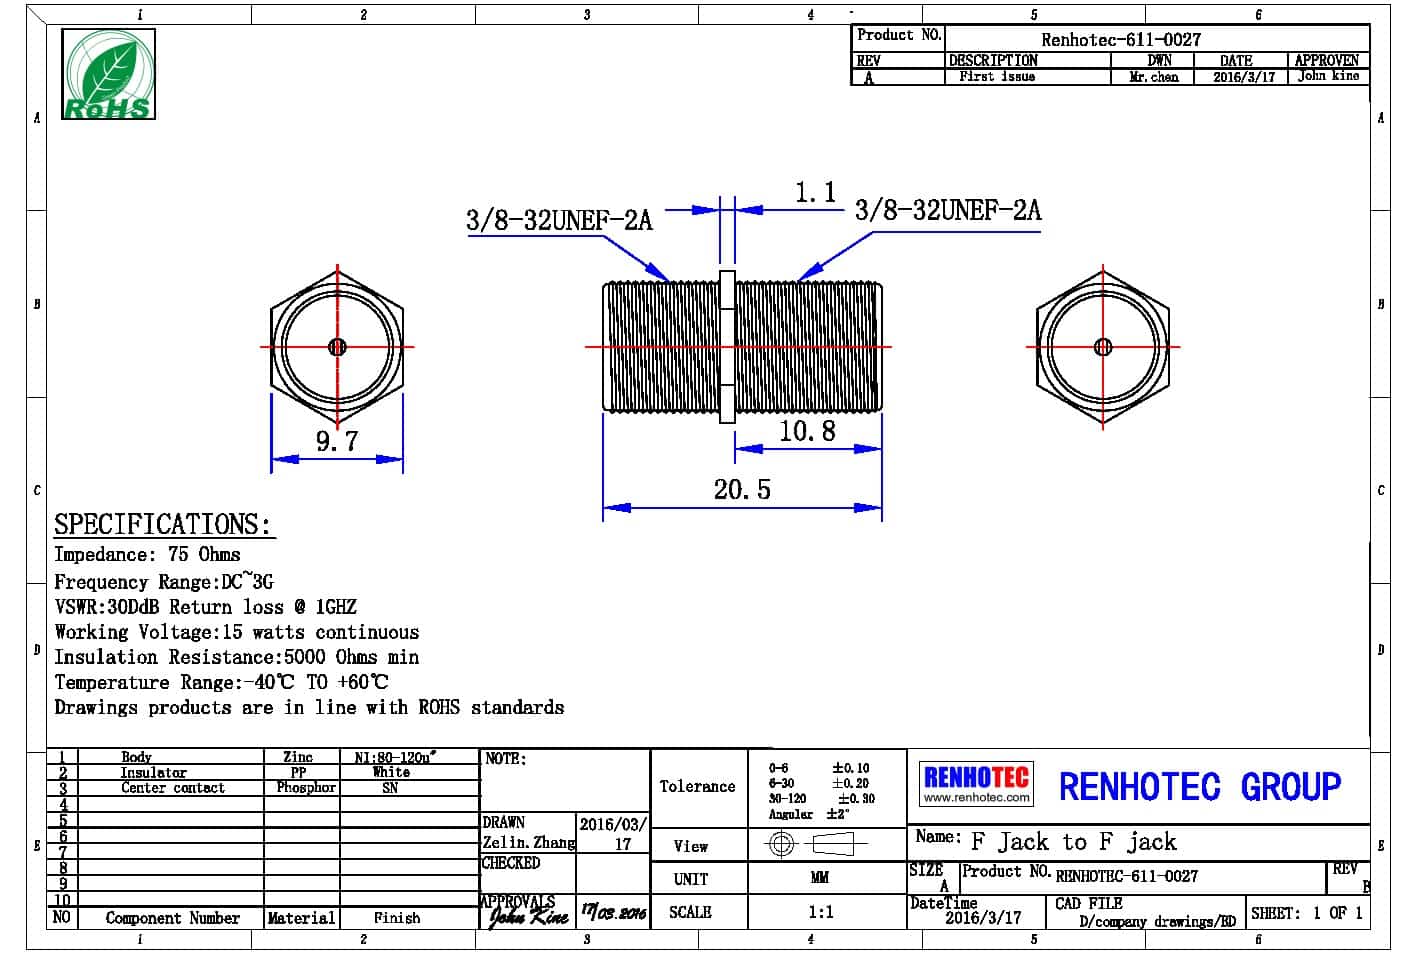This screenshot has width=1417, height=954.
Task: Select the 10.8 length dimension
Action: (807, 431)
